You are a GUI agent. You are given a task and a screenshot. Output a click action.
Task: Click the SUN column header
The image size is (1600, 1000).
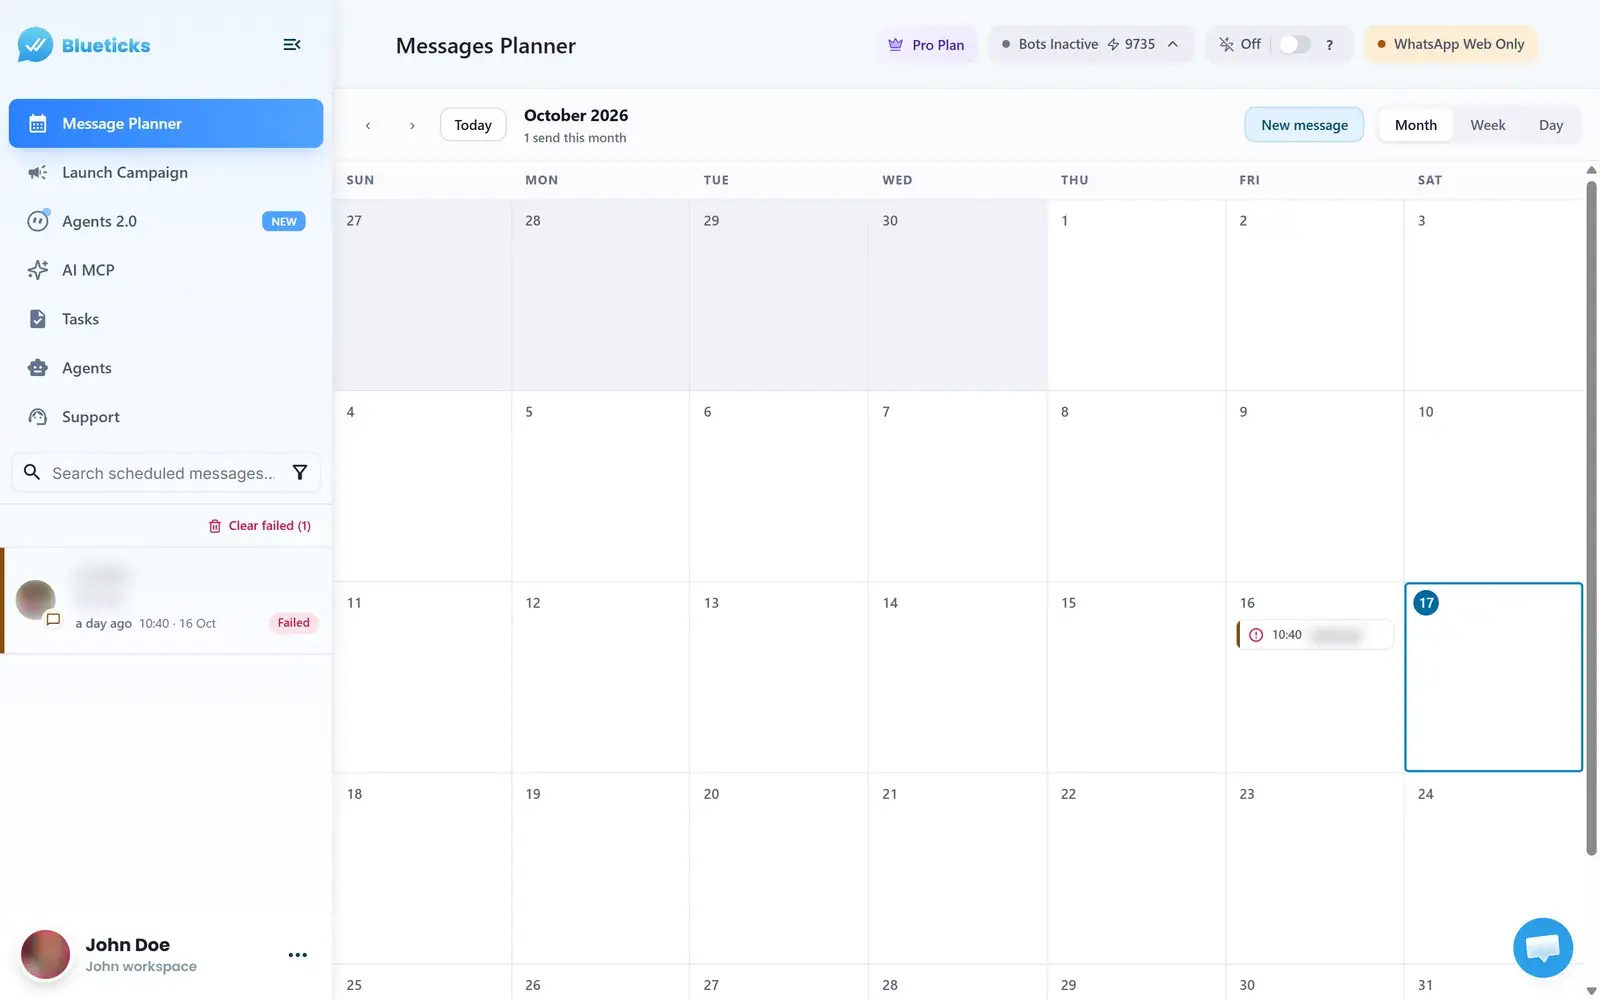[x=360, y=180]
